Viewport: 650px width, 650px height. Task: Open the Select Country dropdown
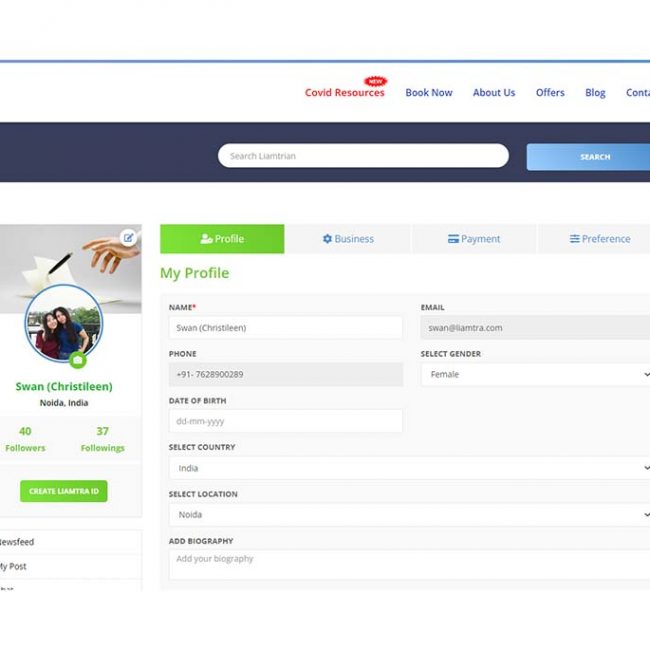[x=409, y=468]
